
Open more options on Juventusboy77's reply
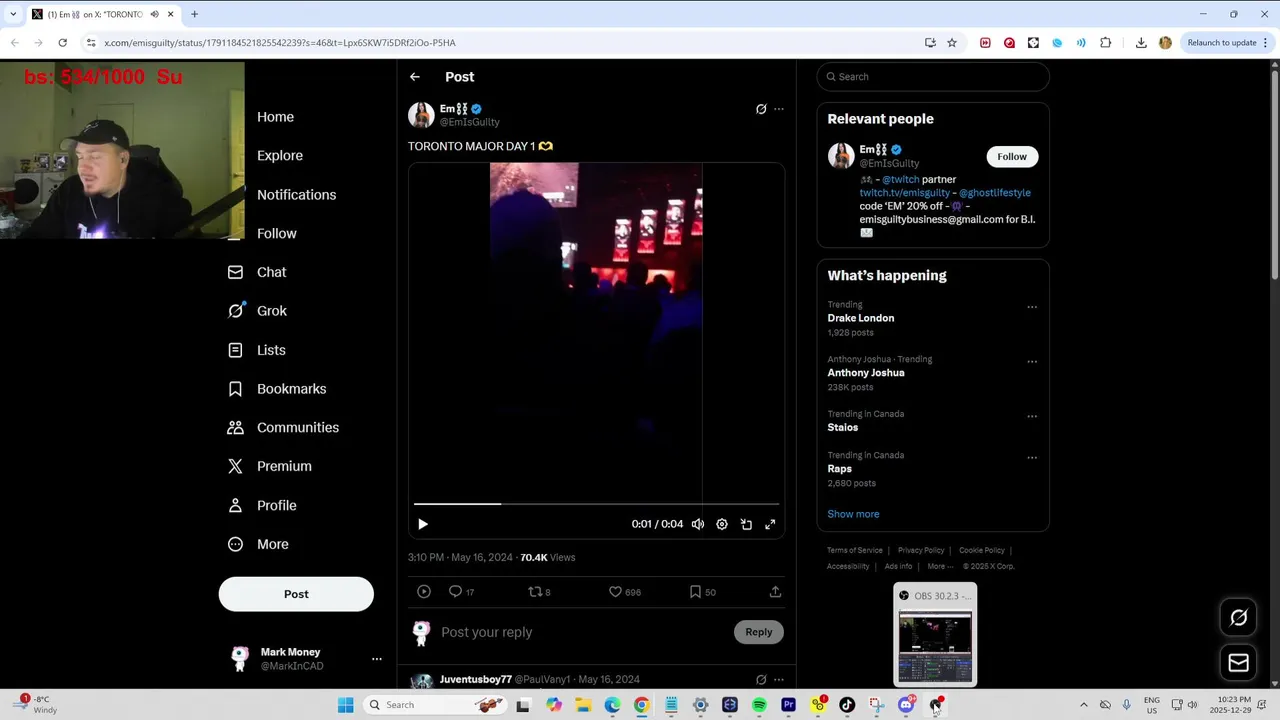[779, 680]
